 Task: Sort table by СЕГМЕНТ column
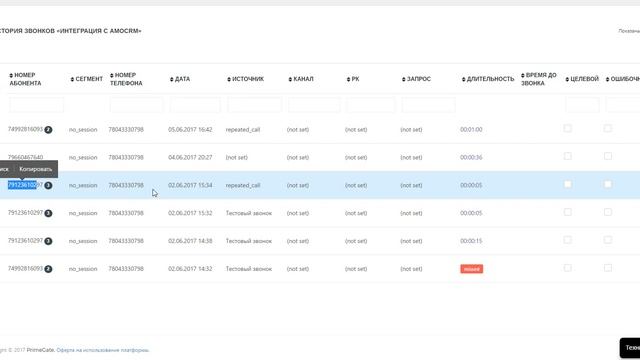tap(87, 79)
